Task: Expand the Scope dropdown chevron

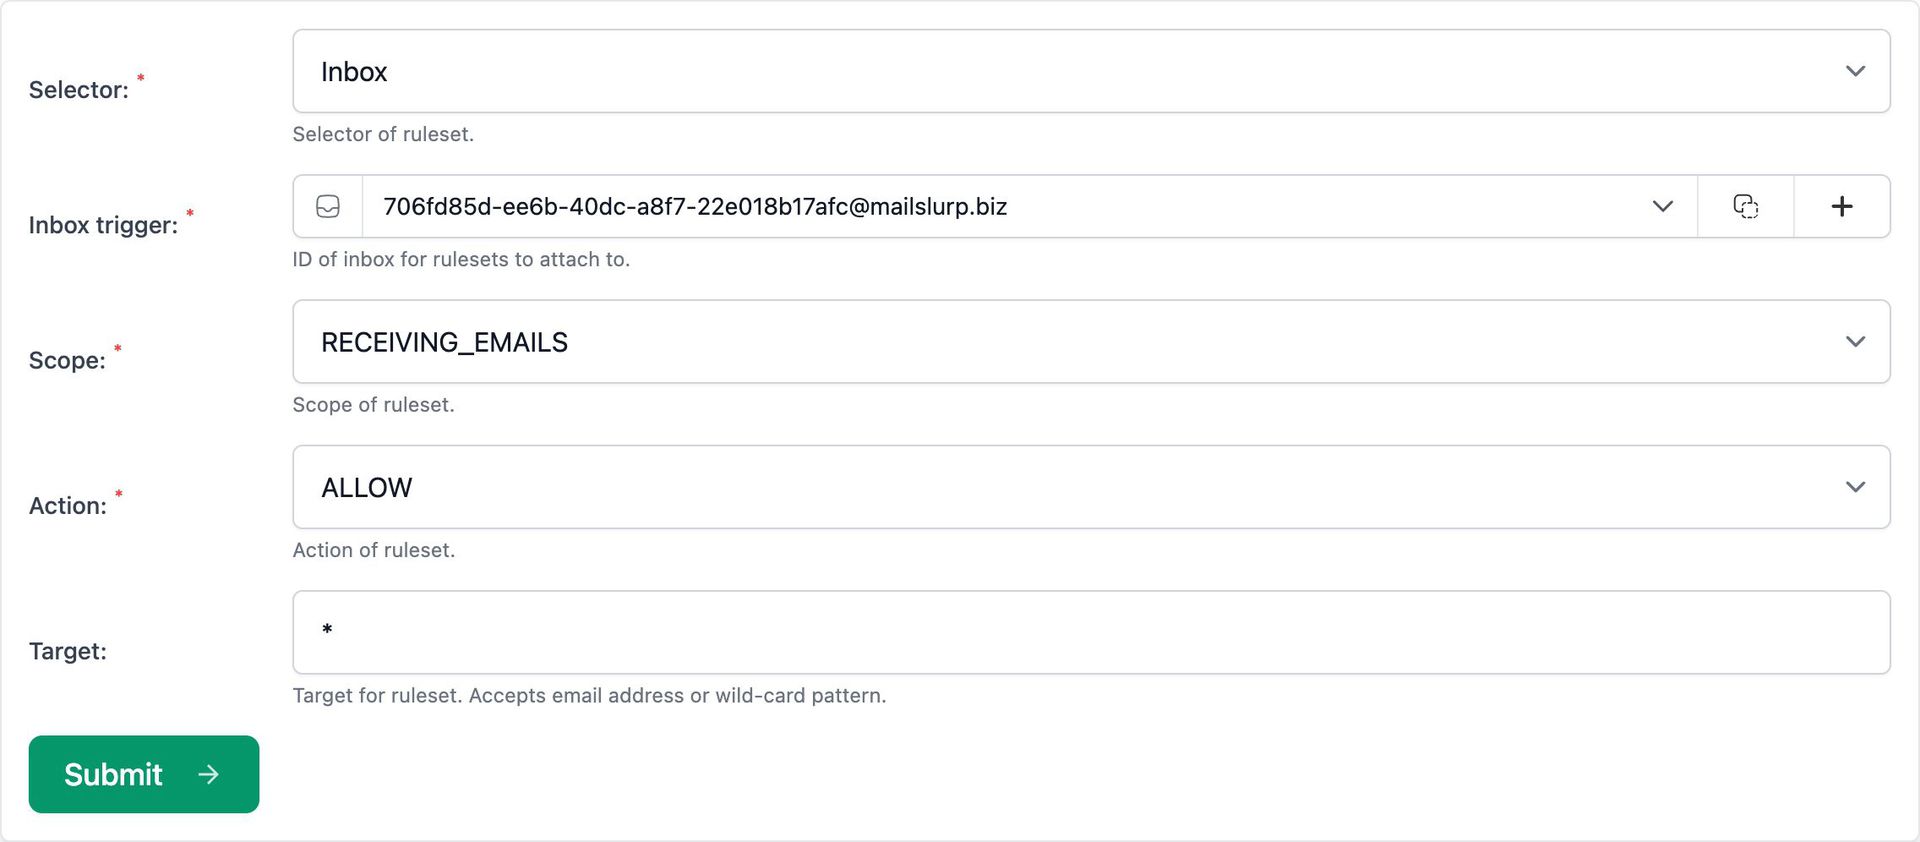Action: (x=1855, y=342)
